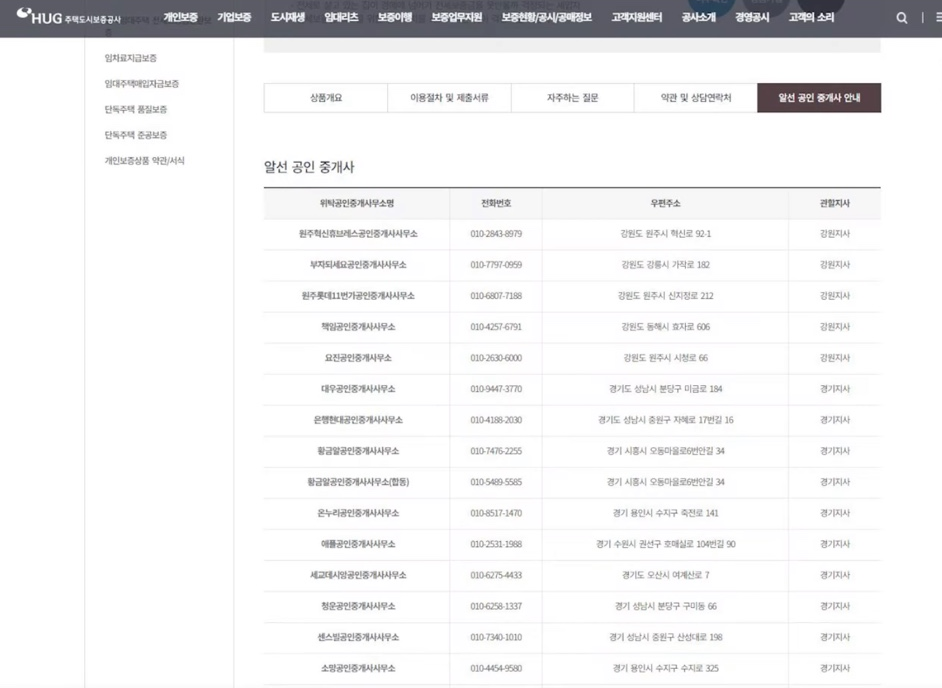The height and width of the screenshot is (688, 942).
Task: Open 임대리츠 menu
Action: point(341,17)
